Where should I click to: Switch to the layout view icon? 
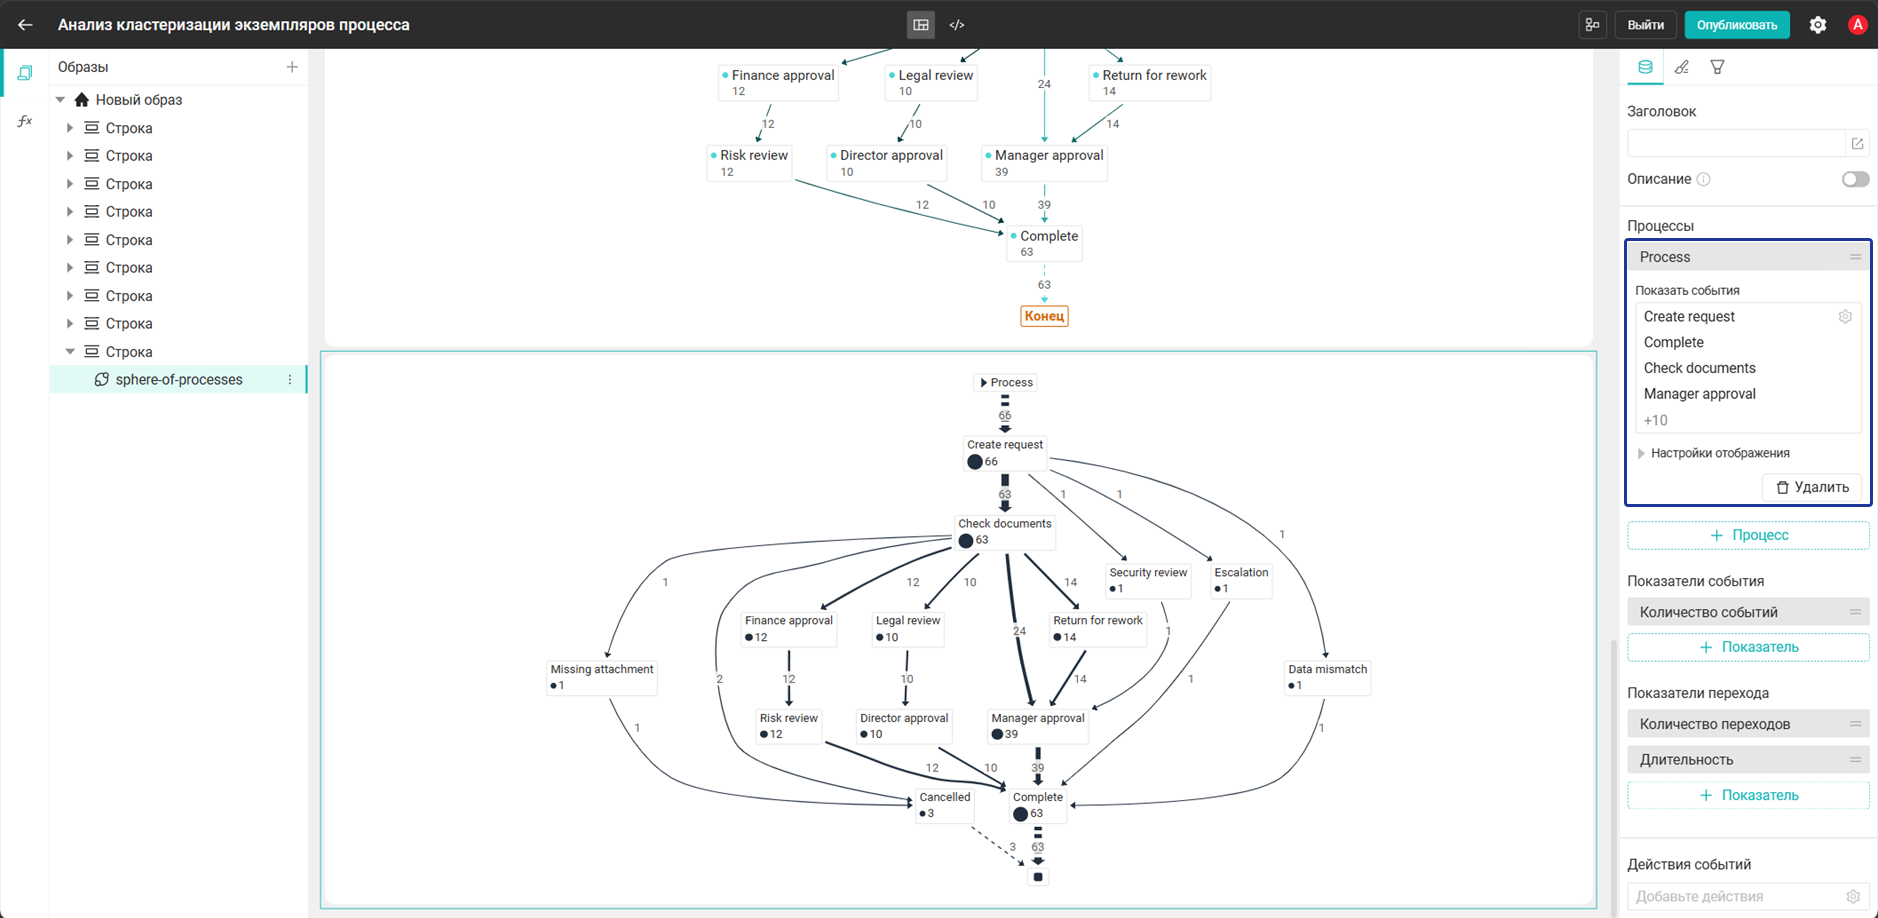pyautogui.click(x=921, y=25)
